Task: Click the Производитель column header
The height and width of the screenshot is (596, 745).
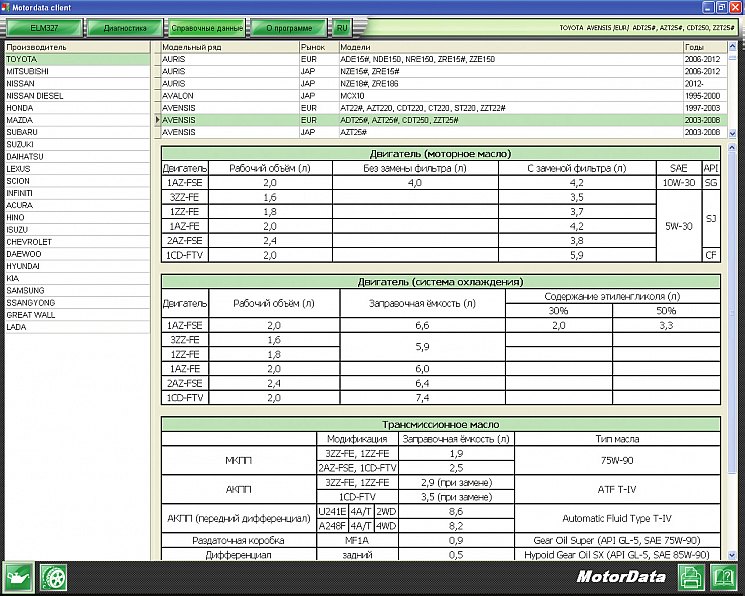Action: 77,47
